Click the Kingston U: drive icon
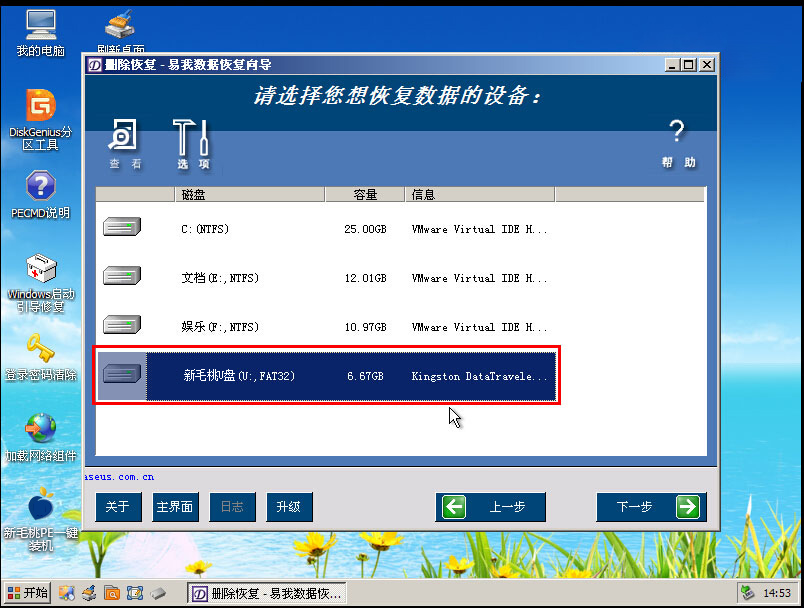The height and width of the screenshot is (608, 804). point(122,374)
